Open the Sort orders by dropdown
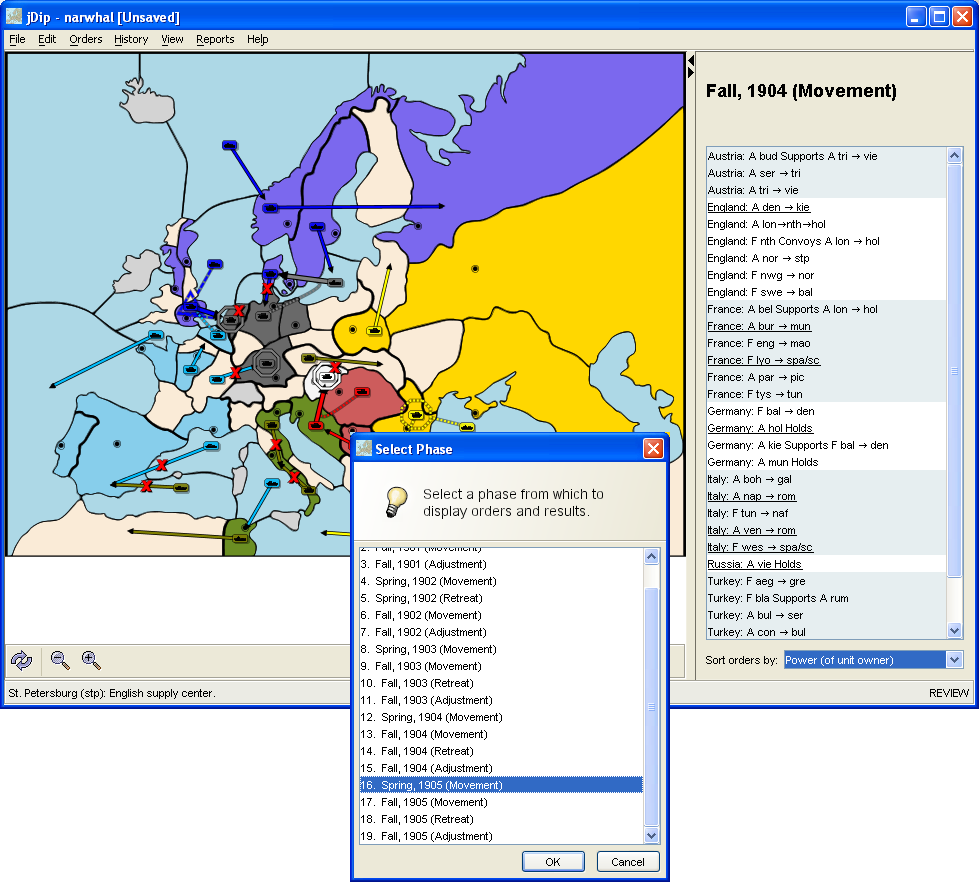The height and width of the screenshot is (883, 979). pyautogui.click(x=873, y=660)
